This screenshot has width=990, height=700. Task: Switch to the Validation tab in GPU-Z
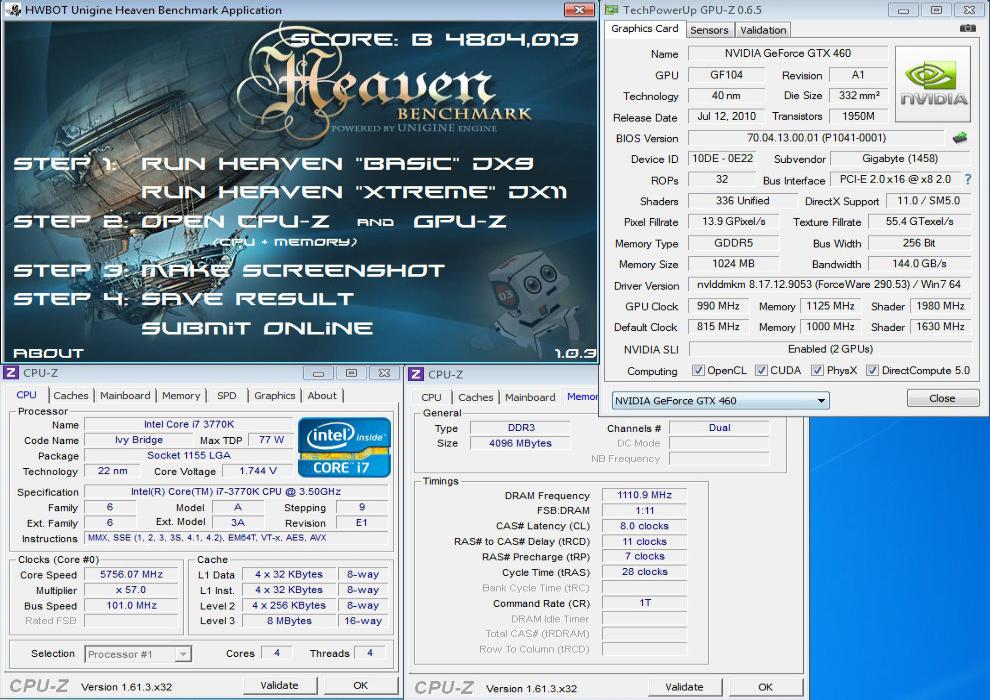coord(763,30)
